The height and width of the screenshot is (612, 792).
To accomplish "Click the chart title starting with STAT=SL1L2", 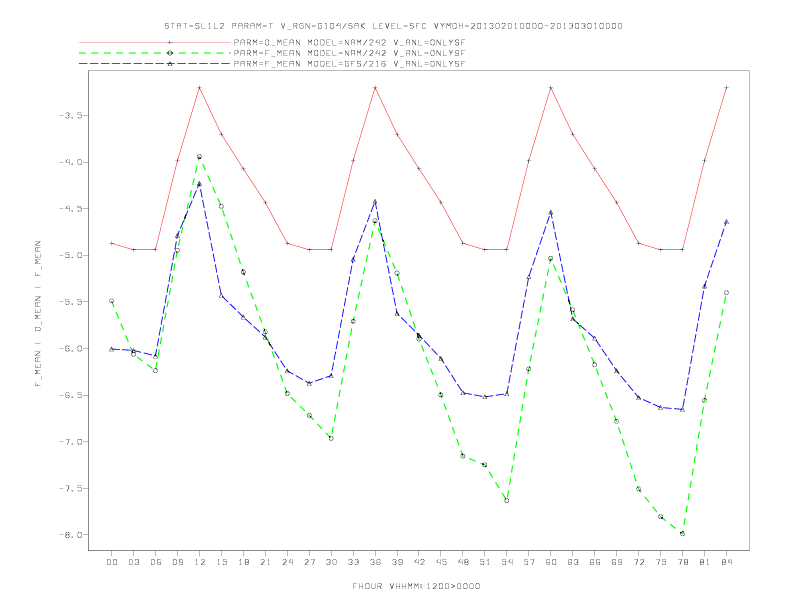I will (393, 26).
